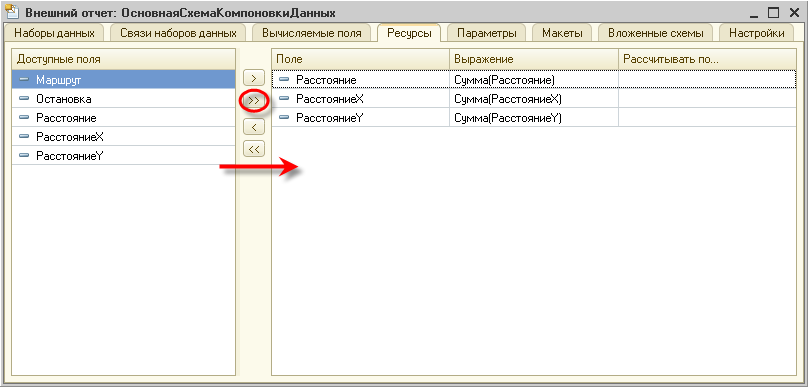
Task: Click the Поле column header
Action: click(x=361, y=59)
